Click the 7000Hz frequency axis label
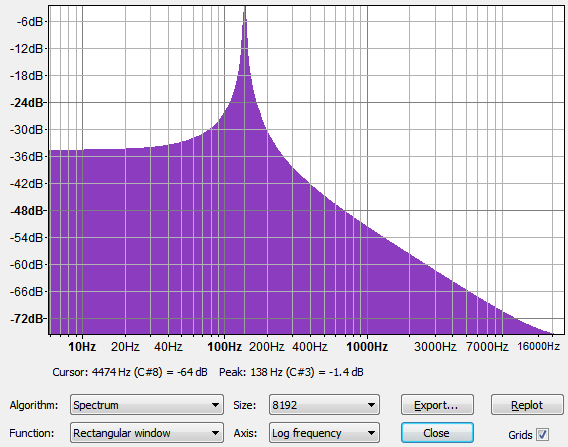Viewport: 568px width, 447px height. coord(487,347)
